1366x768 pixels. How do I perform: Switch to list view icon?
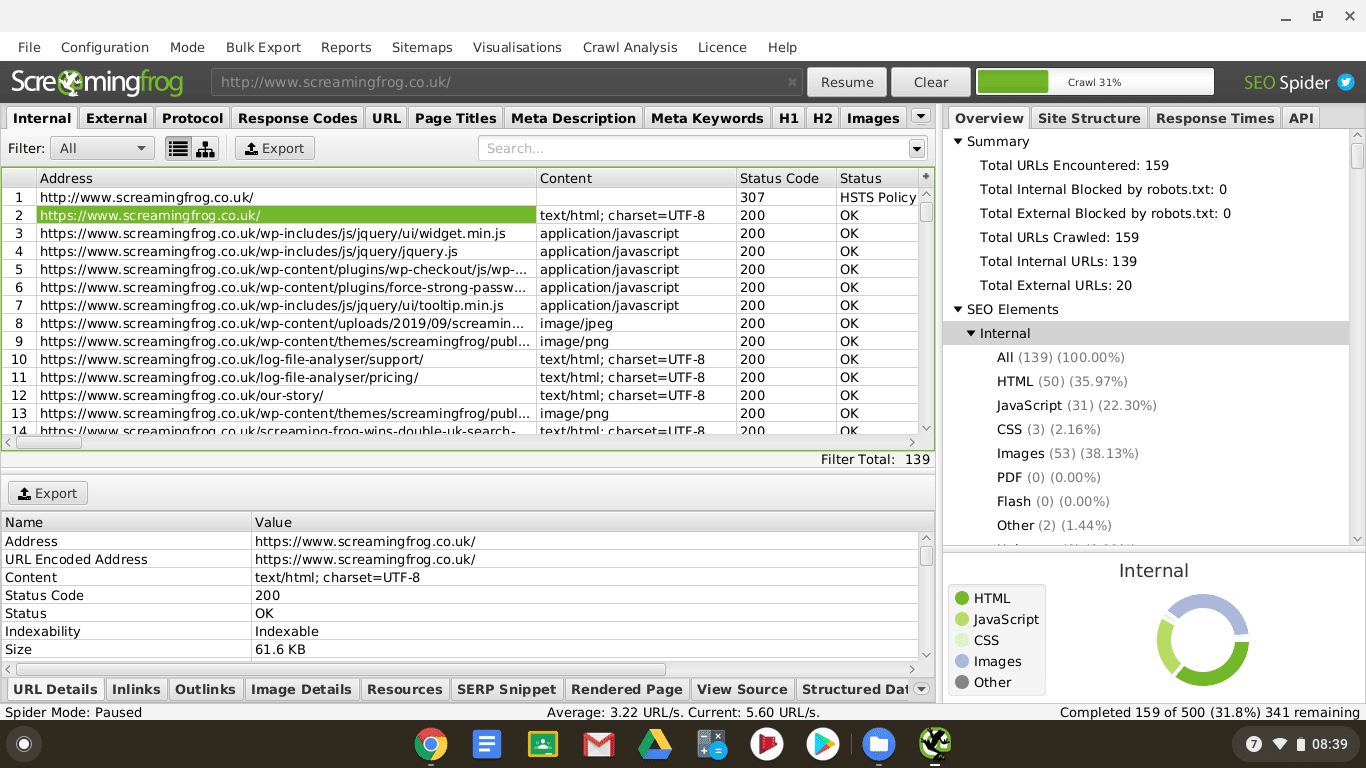(x=178, y=148)
